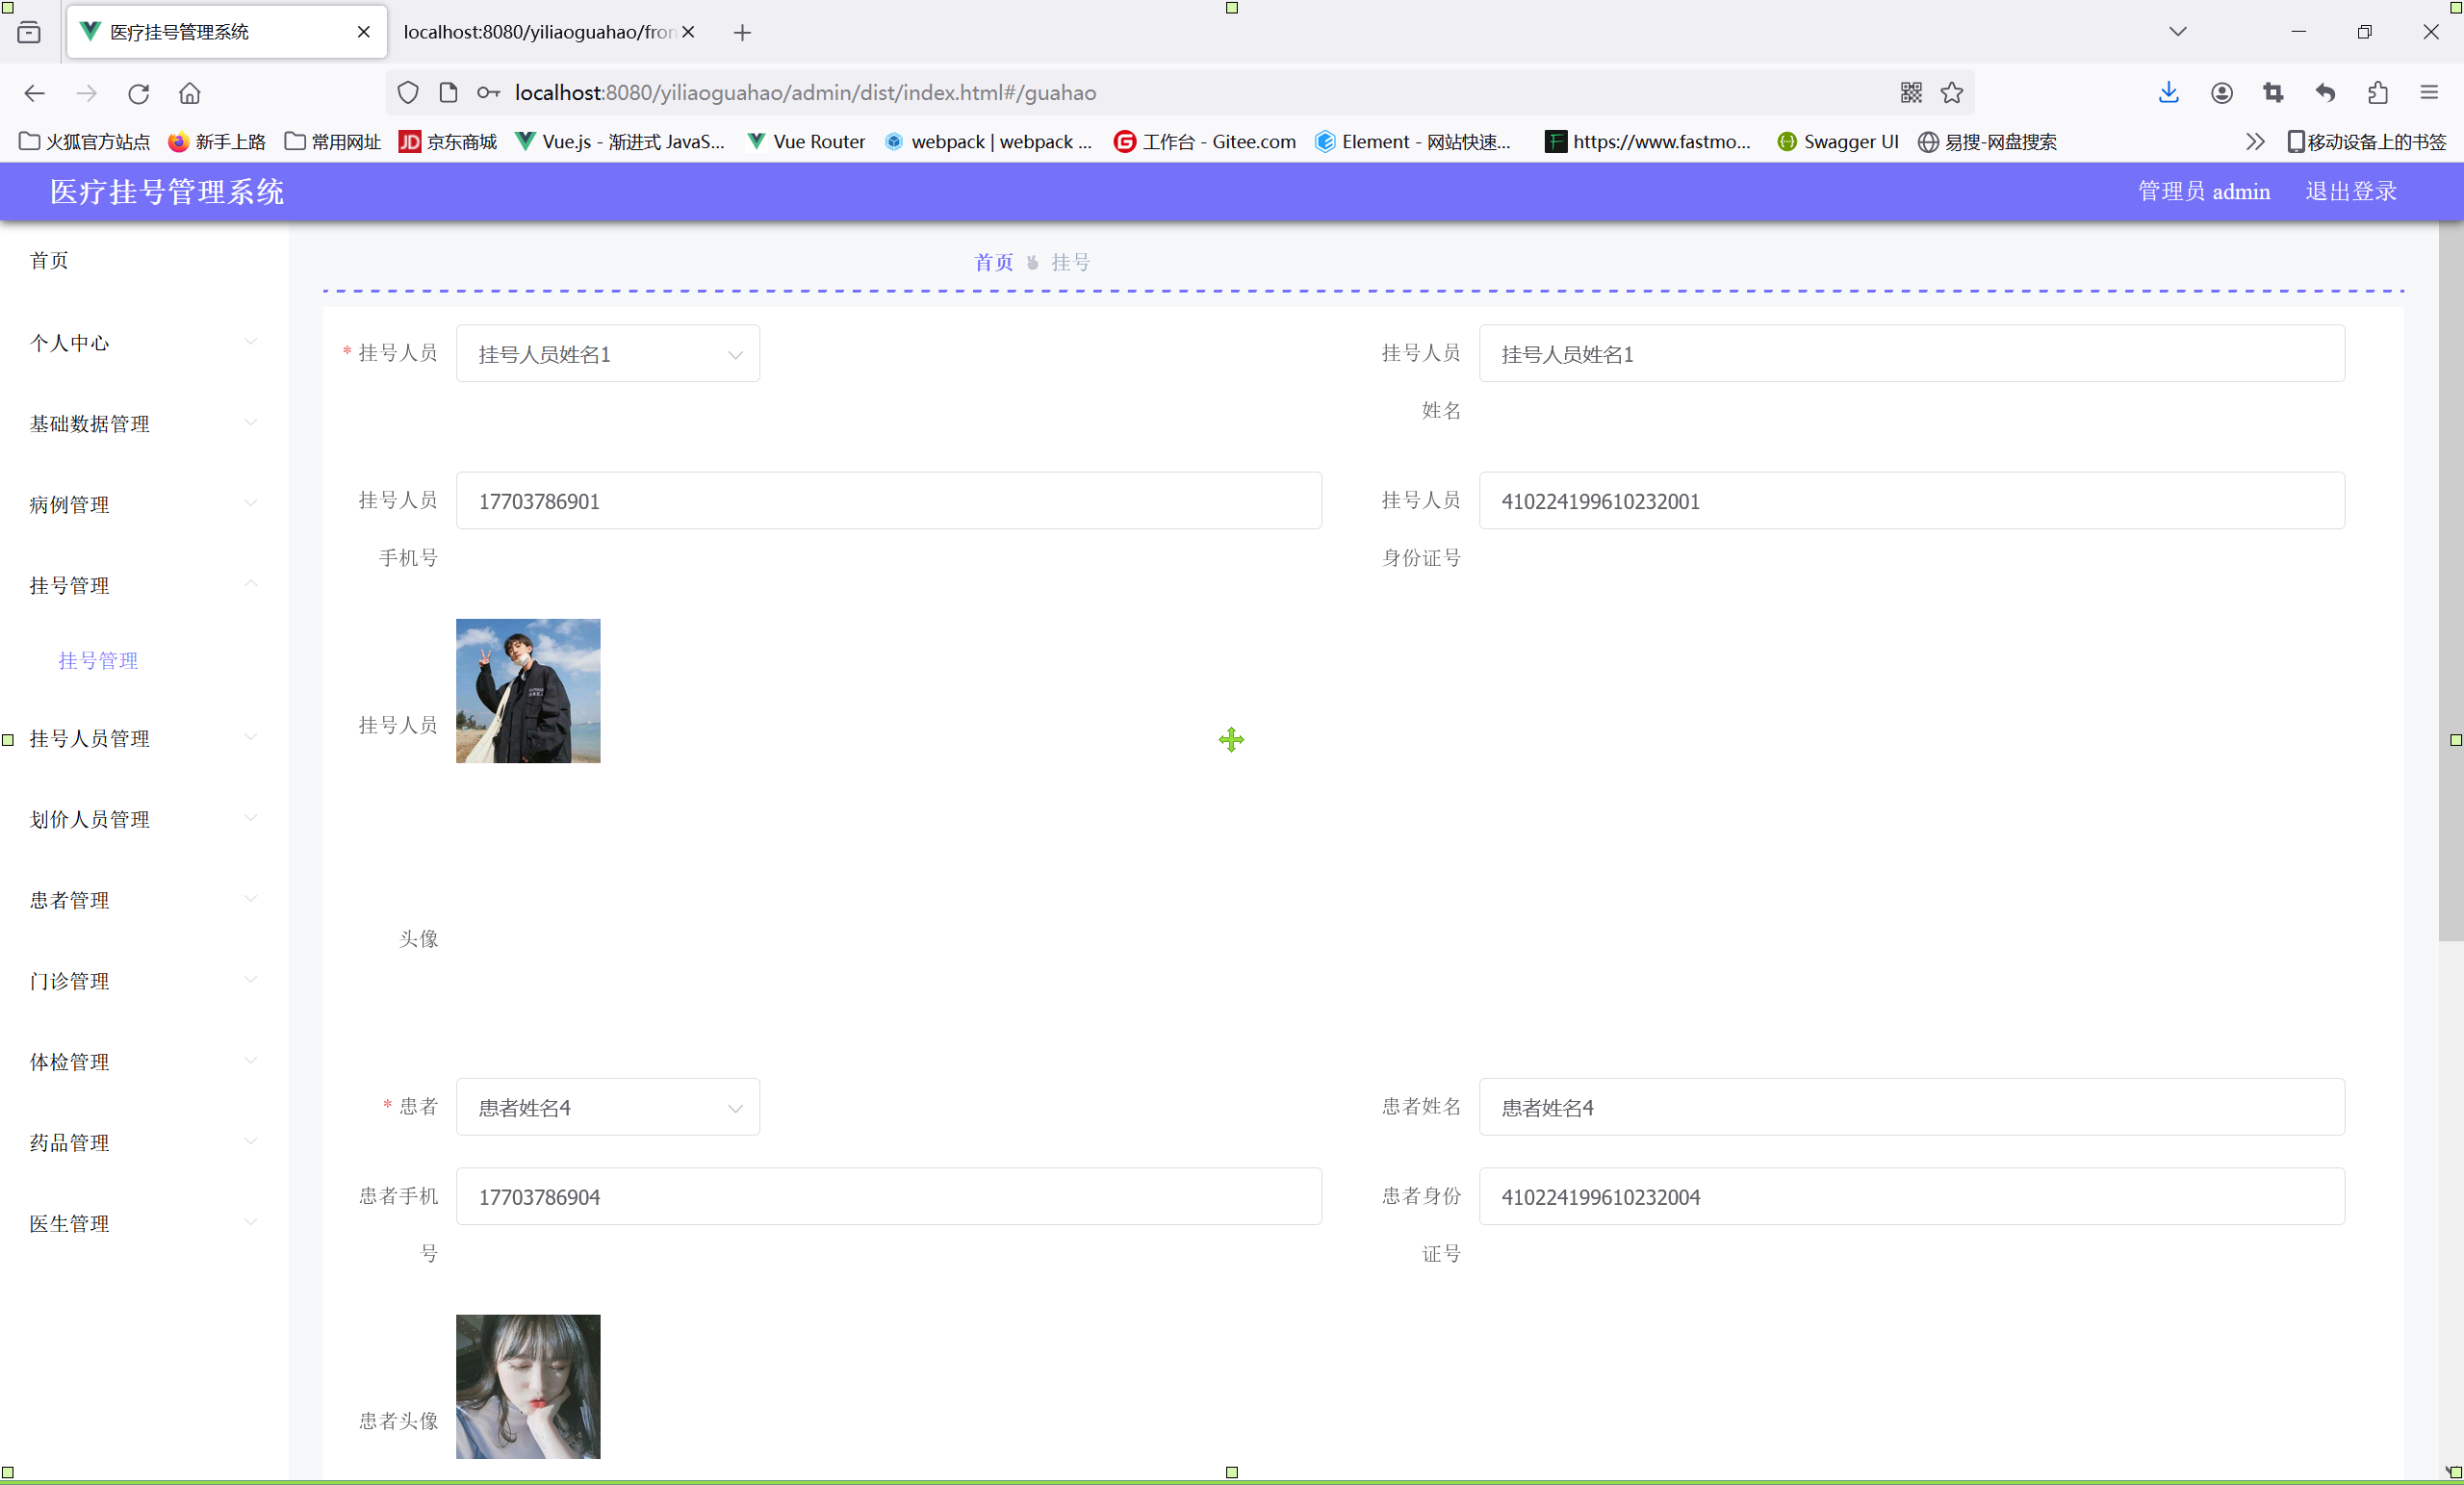2464x1485 pixels.
Task: Click the patient avatar thumbnail image
Action: (x=528, y=1386)
